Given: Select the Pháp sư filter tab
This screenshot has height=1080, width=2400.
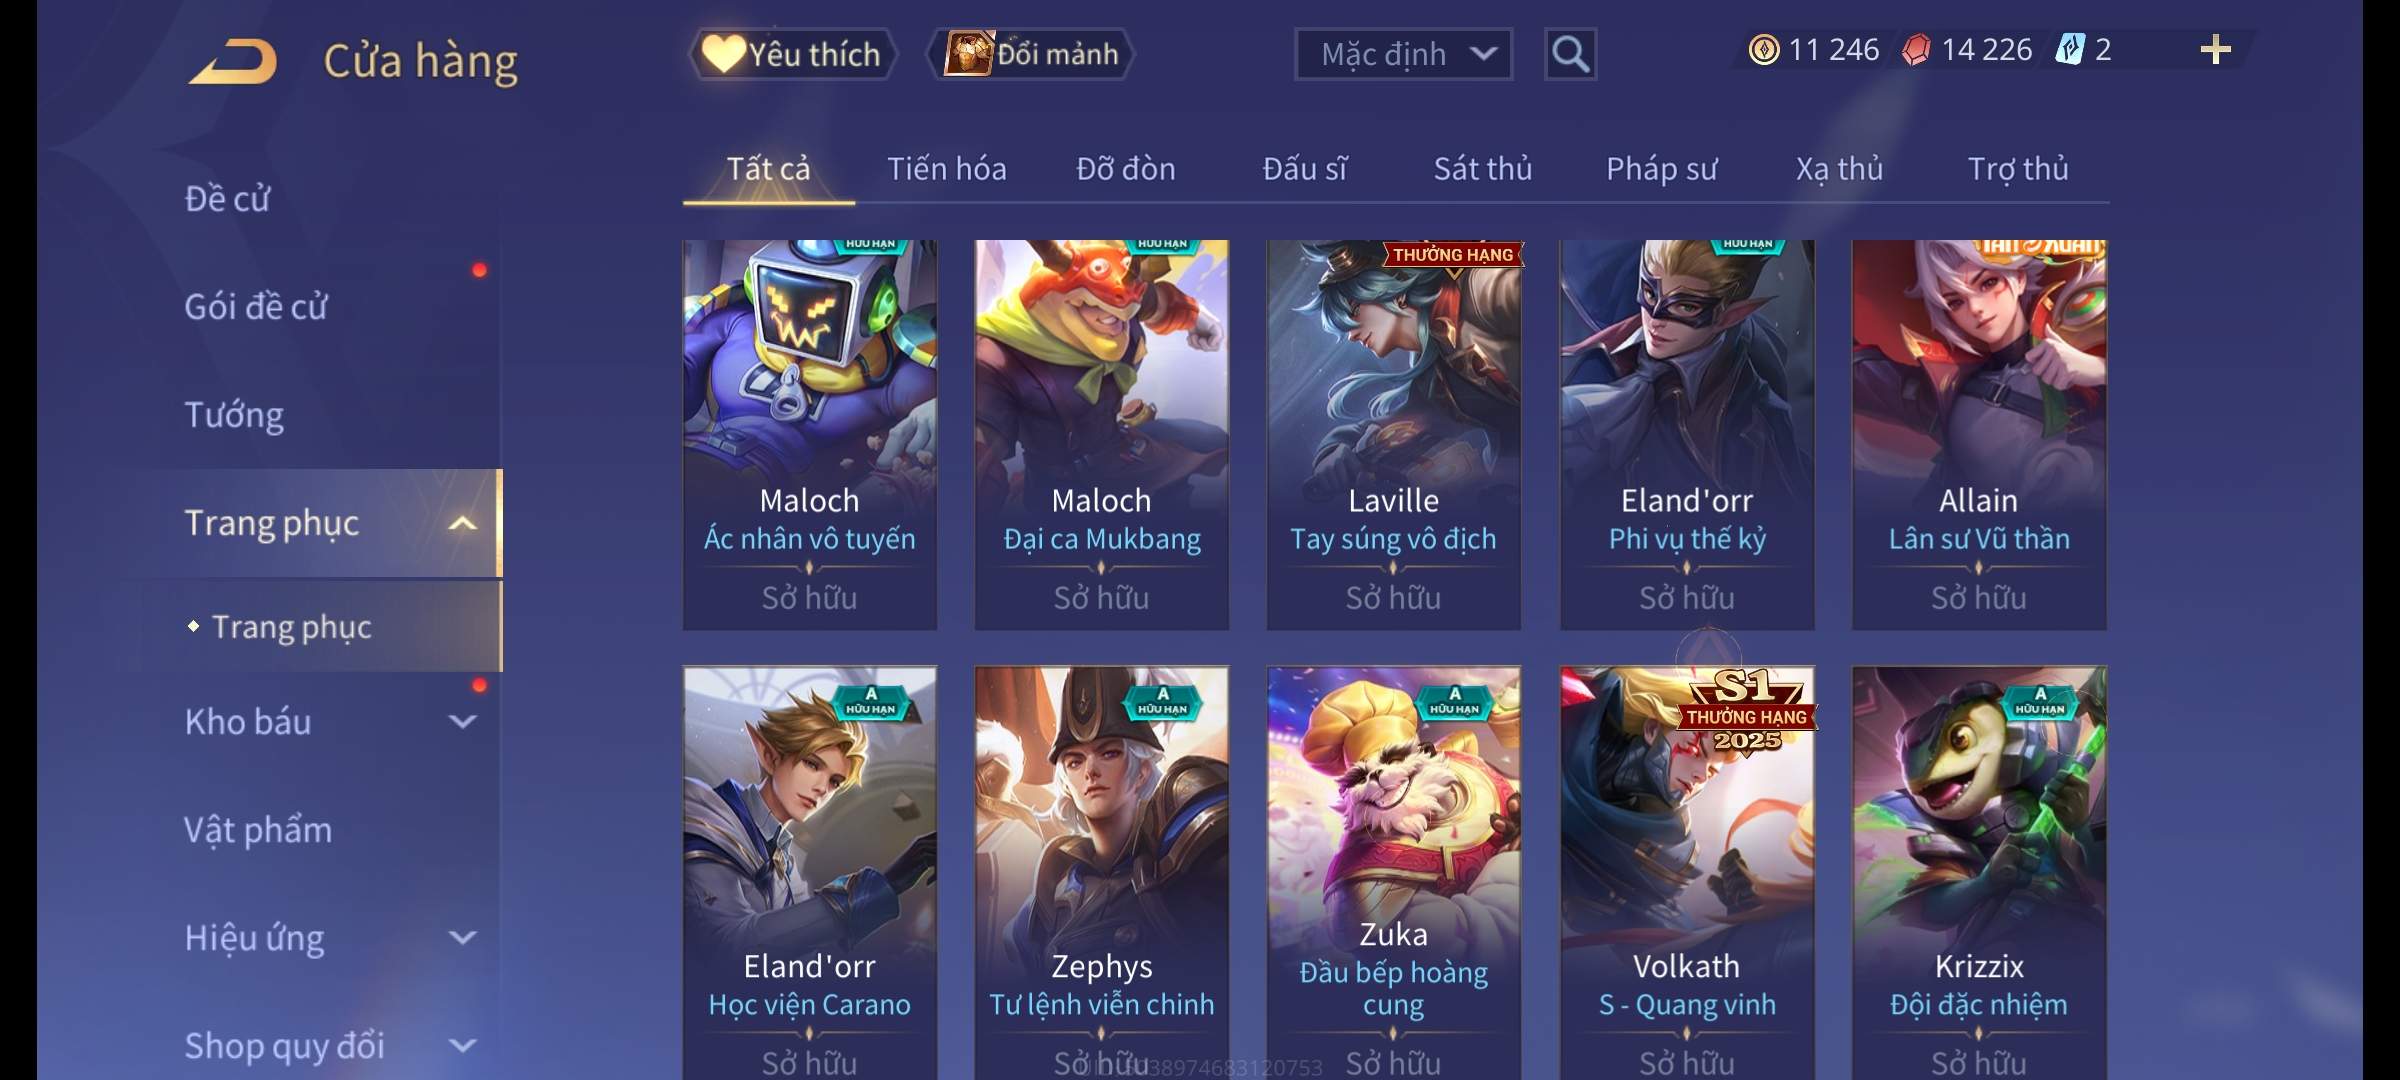Looking at the screenshot, I should (1661, 169).
